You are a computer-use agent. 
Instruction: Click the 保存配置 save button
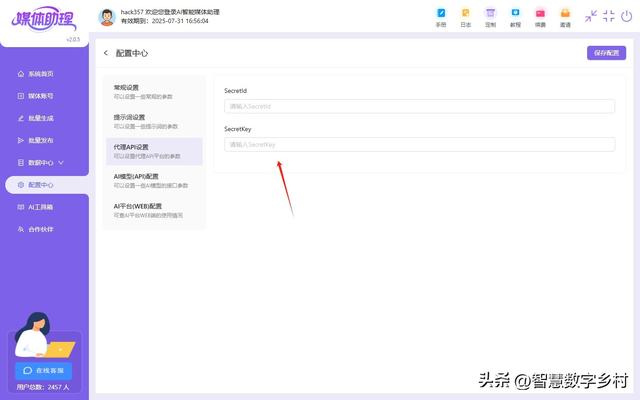click(x=606, y=53)
